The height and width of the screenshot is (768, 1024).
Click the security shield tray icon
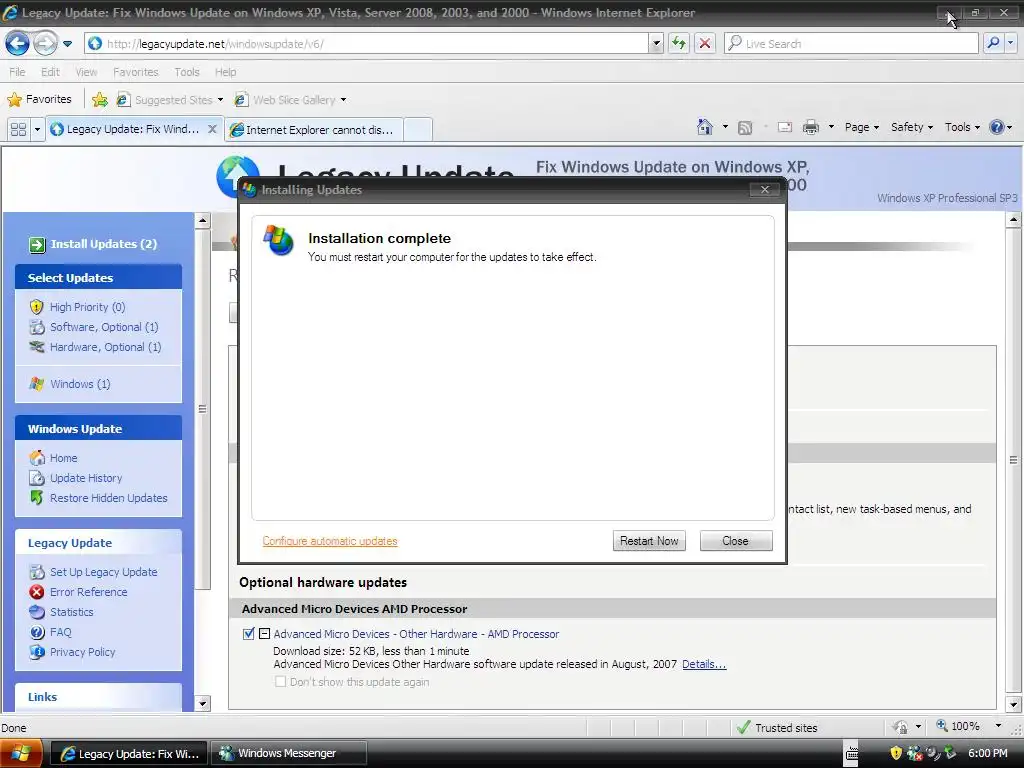(x=896, y=753)
